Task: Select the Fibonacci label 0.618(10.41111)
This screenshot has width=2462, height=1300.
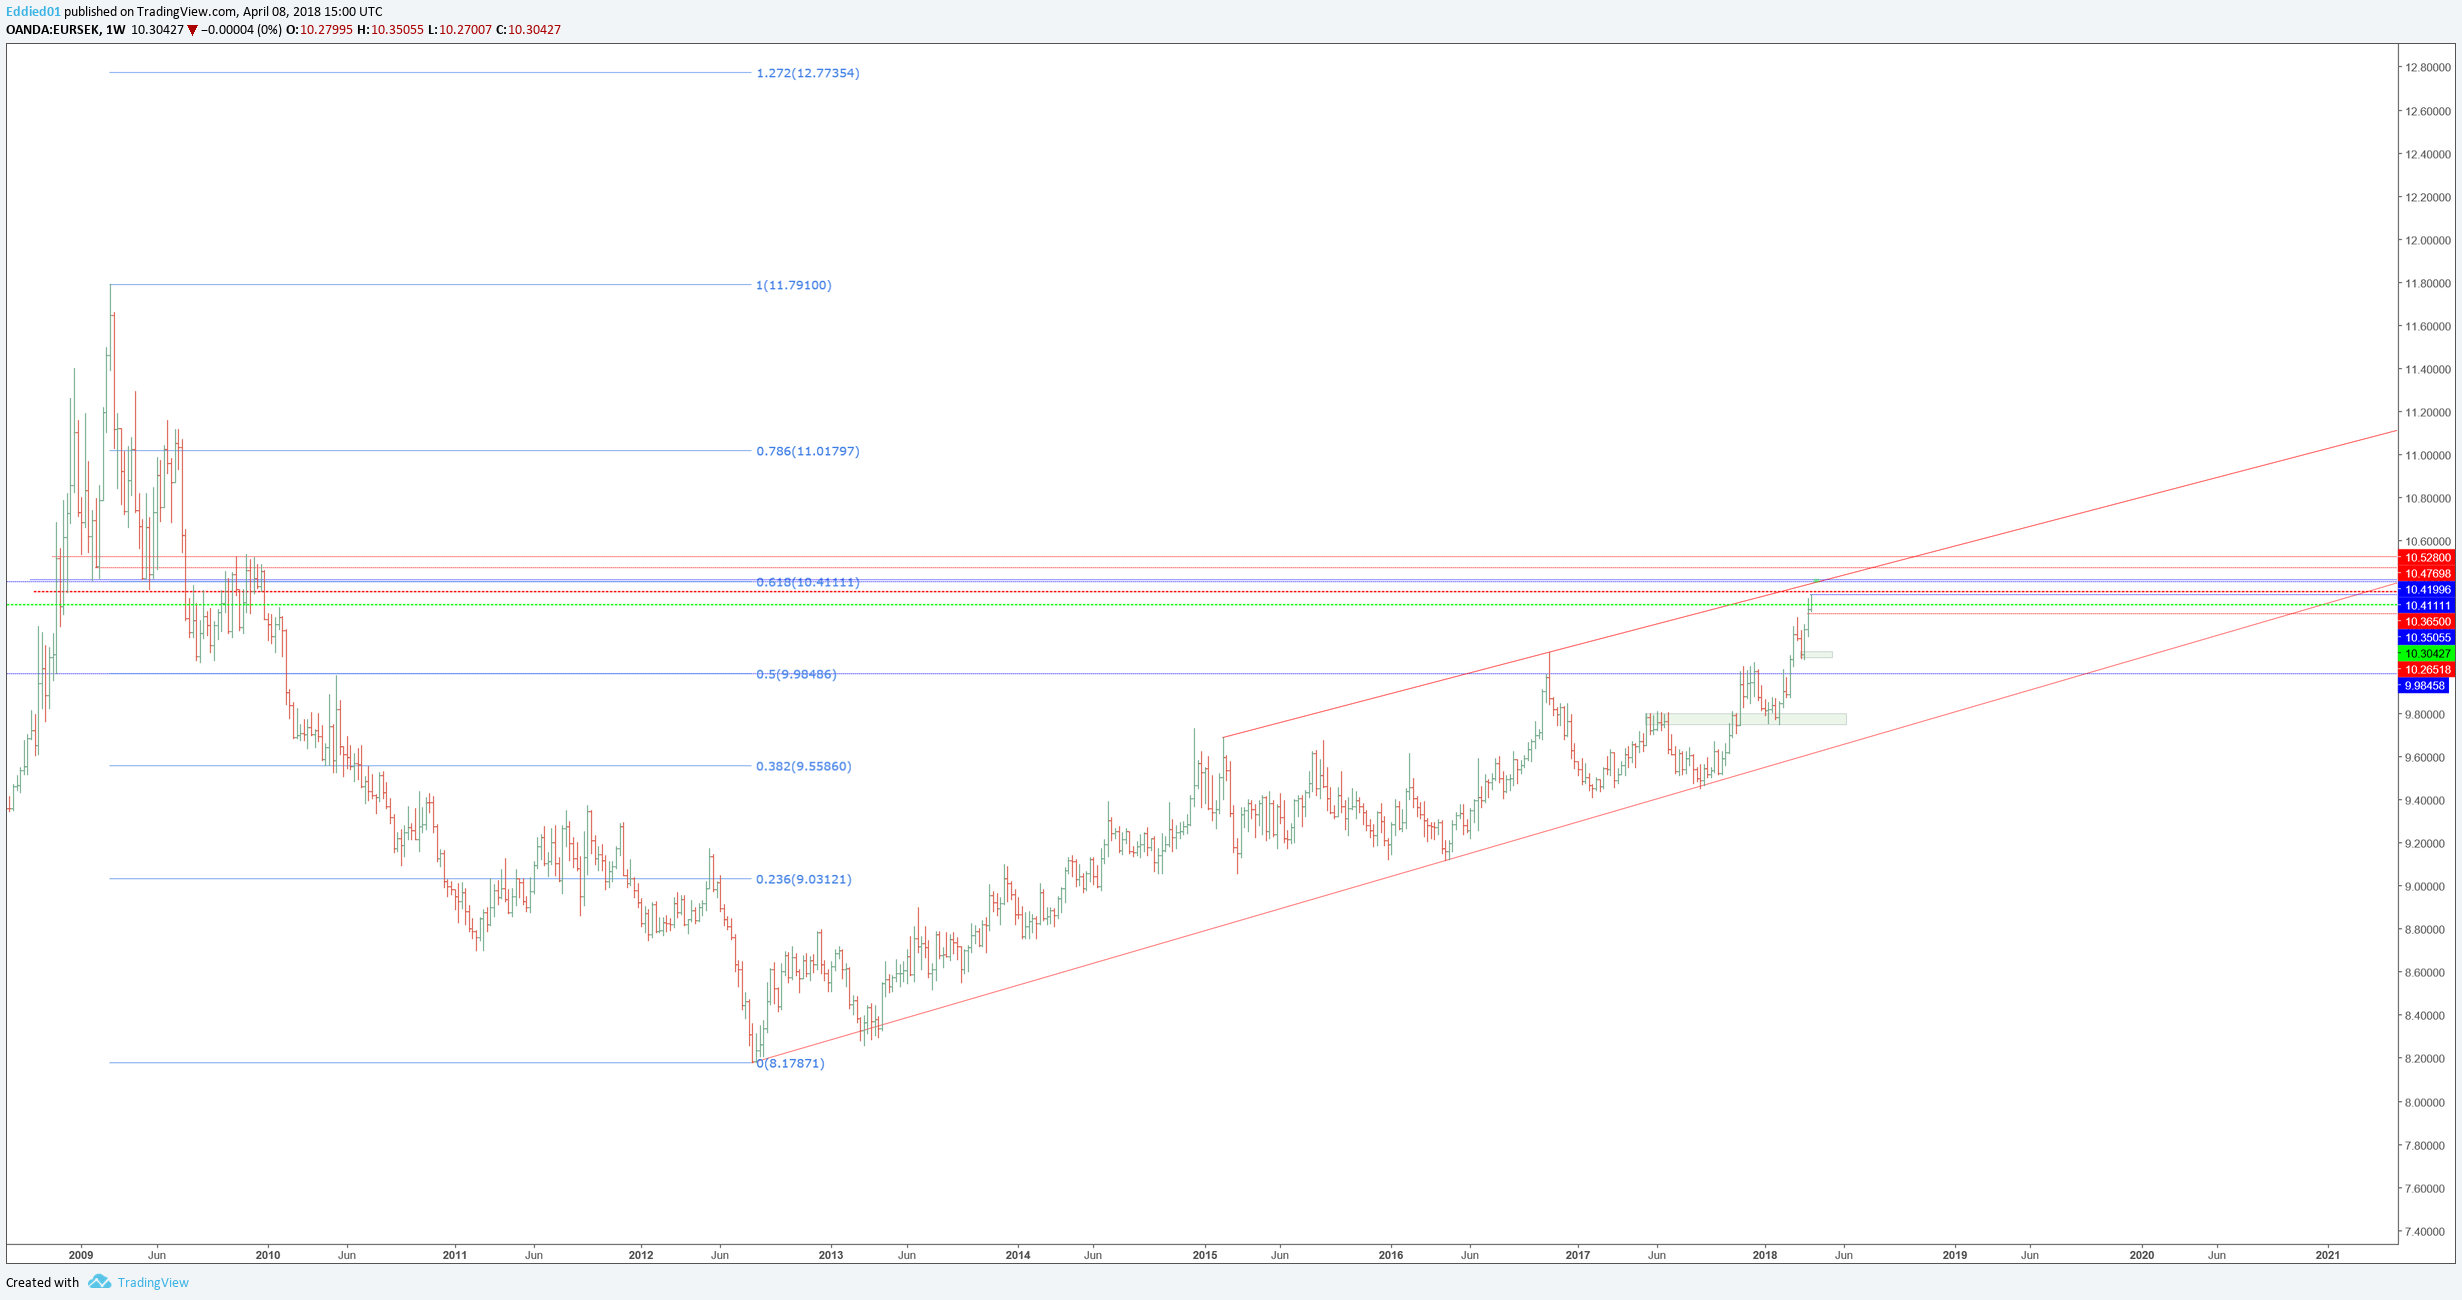Action: (x=808, y=582)
